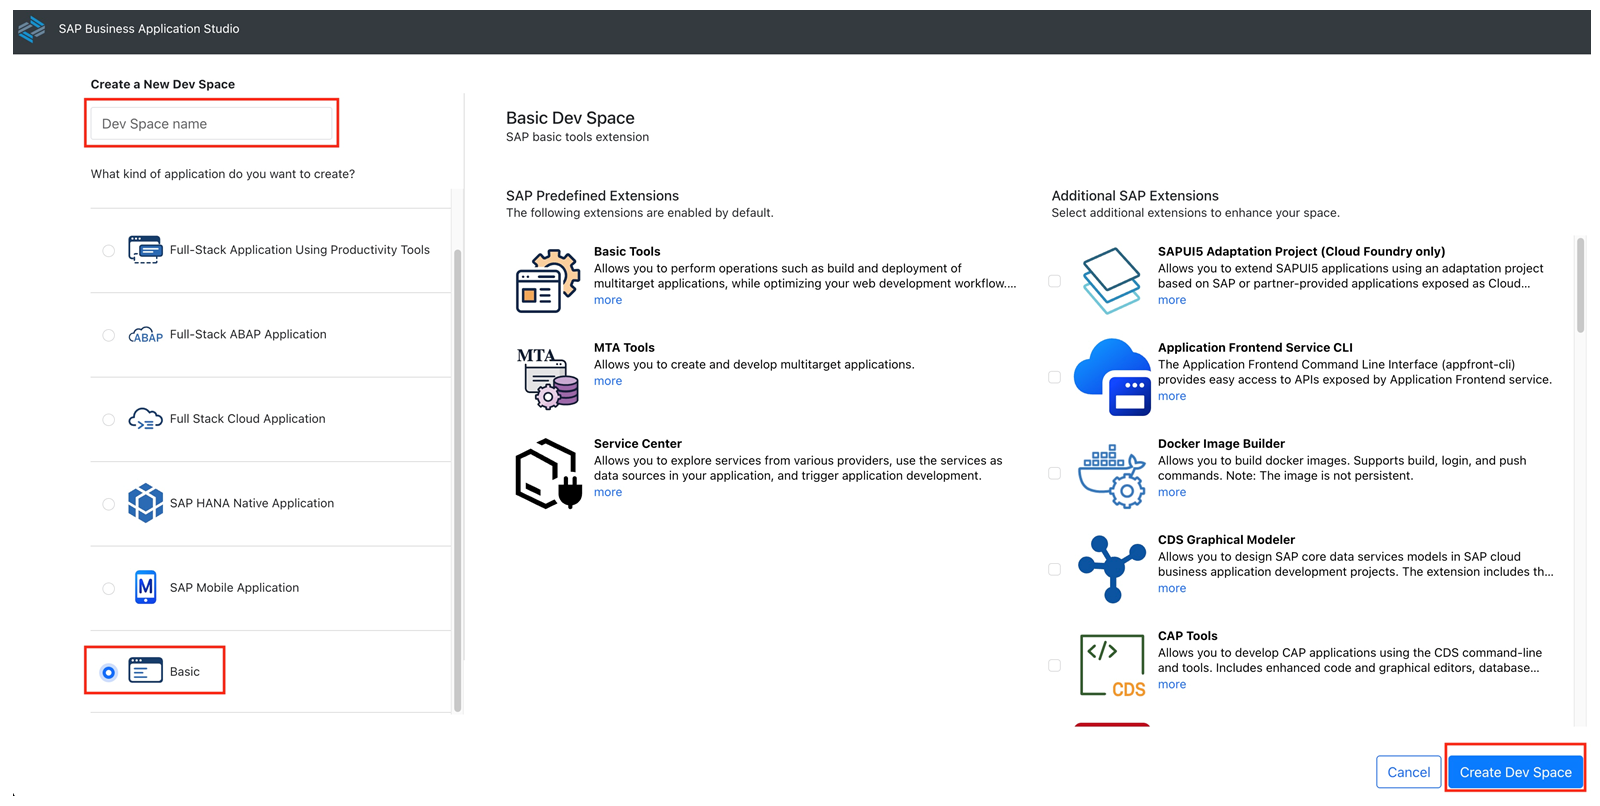Select Full-Stack Application Using Productivity Tools radio button
Screen dimensions: 1600x806
pyautogui.click(x=108, y=251)
